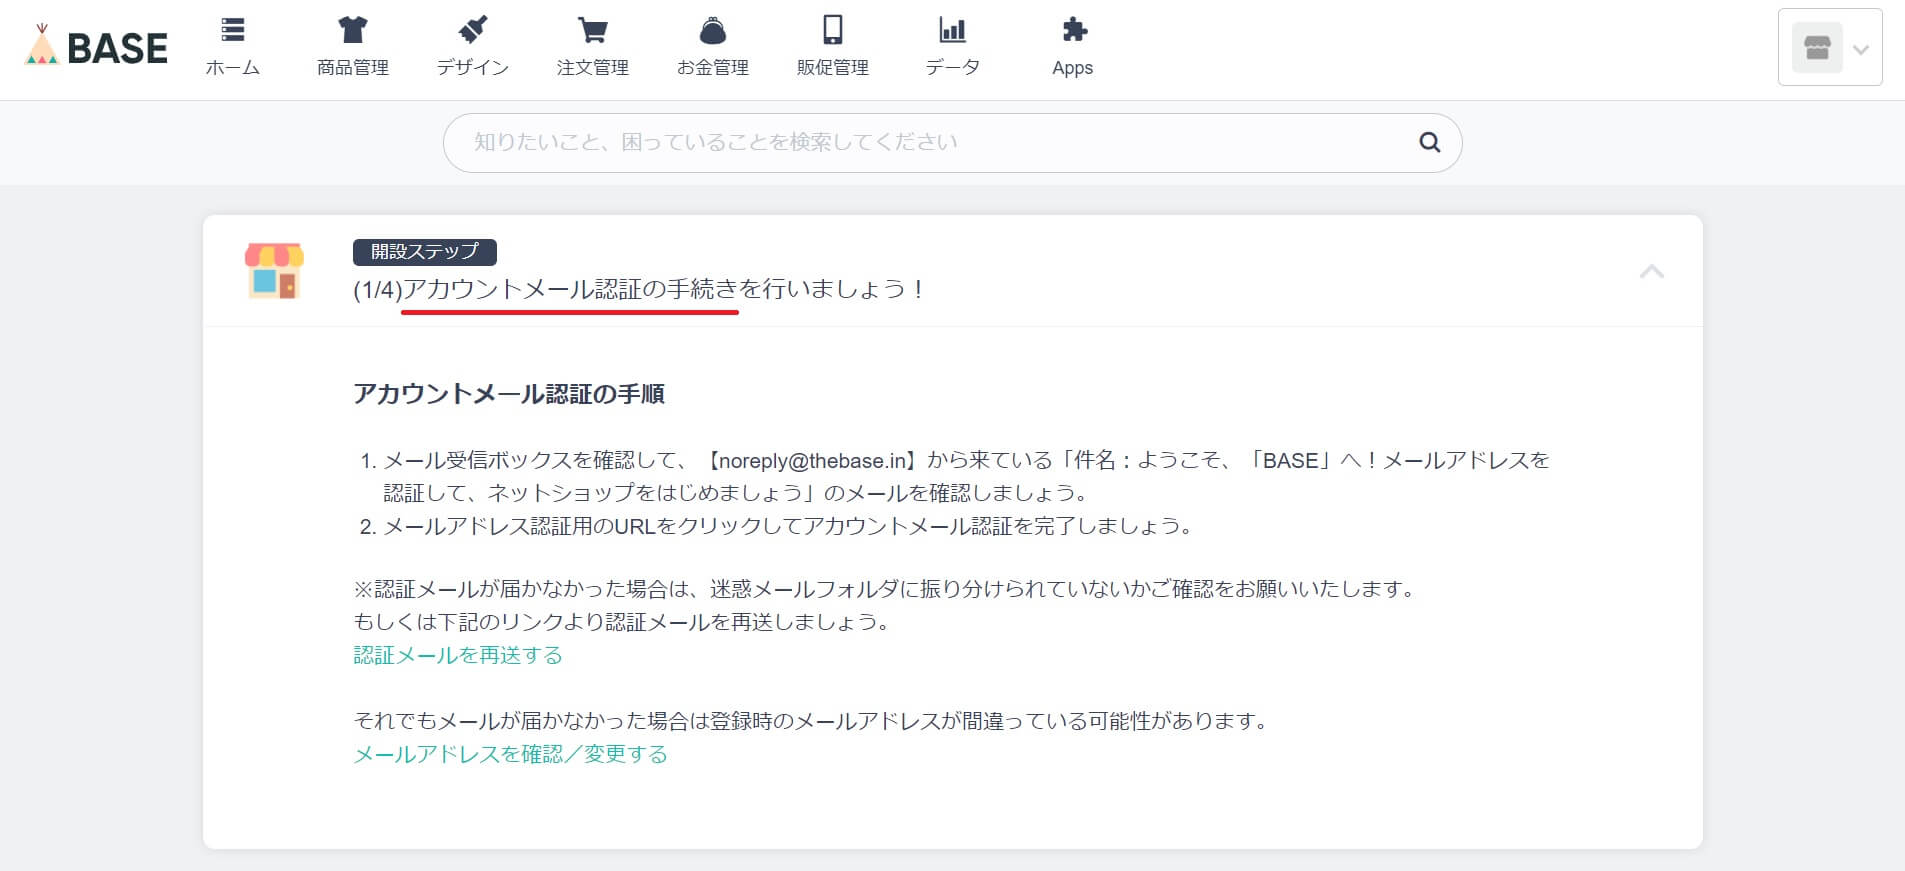Click the 開設ステップ badge
The width and height of the screenshot is (1905, 871).
[x=424, y=252]
